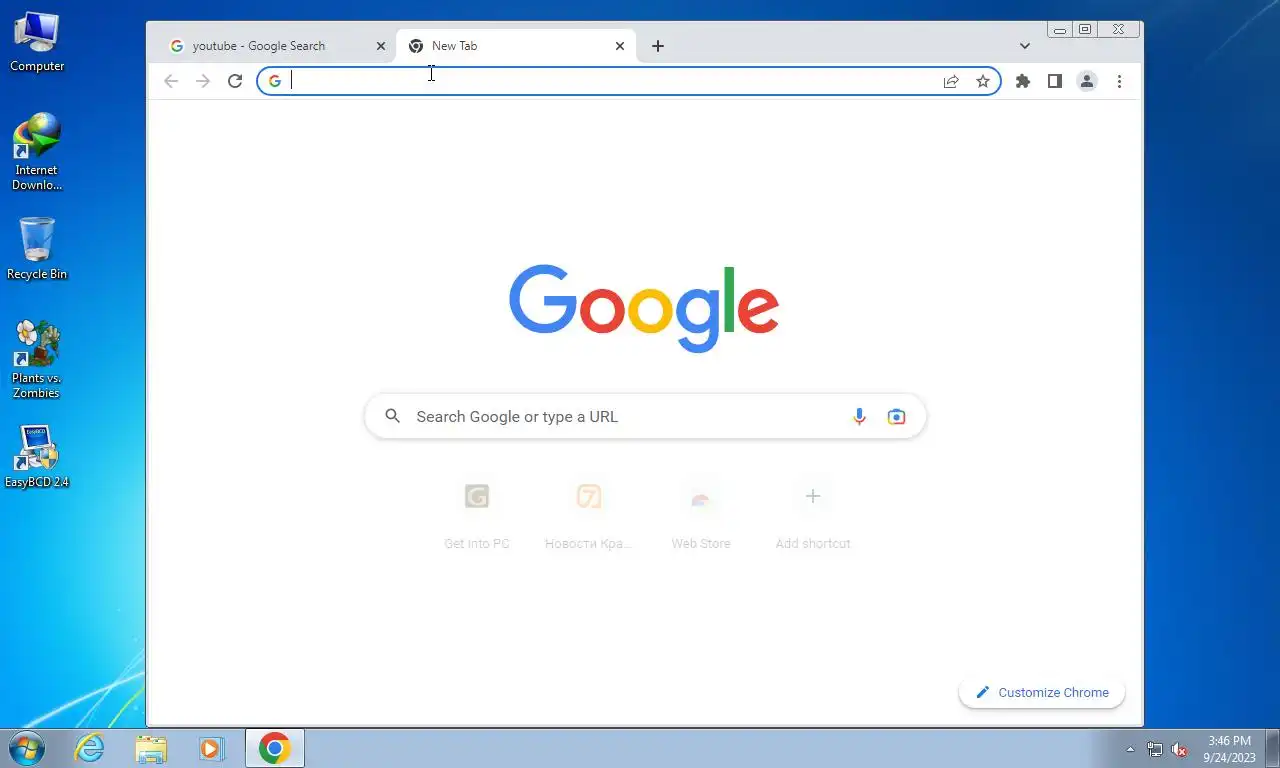Open Windows Explorer folder on taskbar
Image resolution: width=1280 pixels, height=768 pixels.
click(x=152, y=748)
